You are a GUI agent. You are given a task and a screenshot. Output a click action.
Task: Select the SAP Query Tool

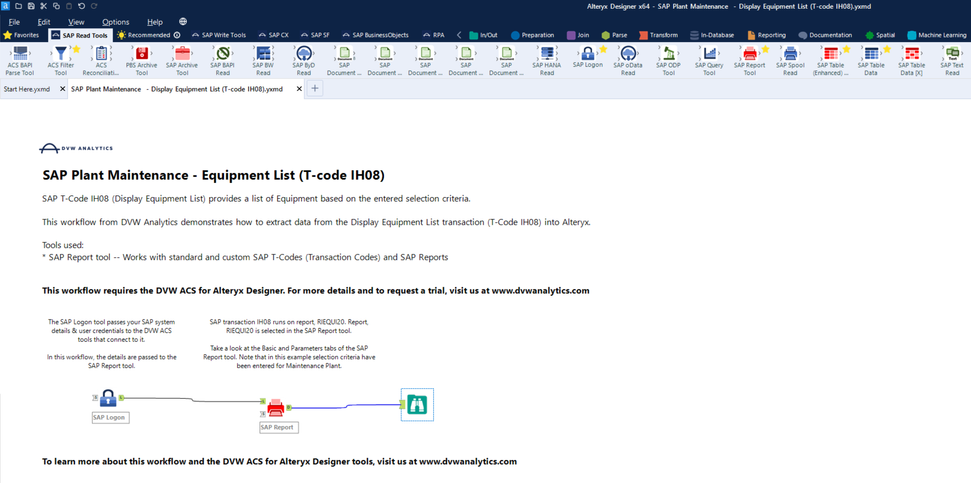coord(708,61)
